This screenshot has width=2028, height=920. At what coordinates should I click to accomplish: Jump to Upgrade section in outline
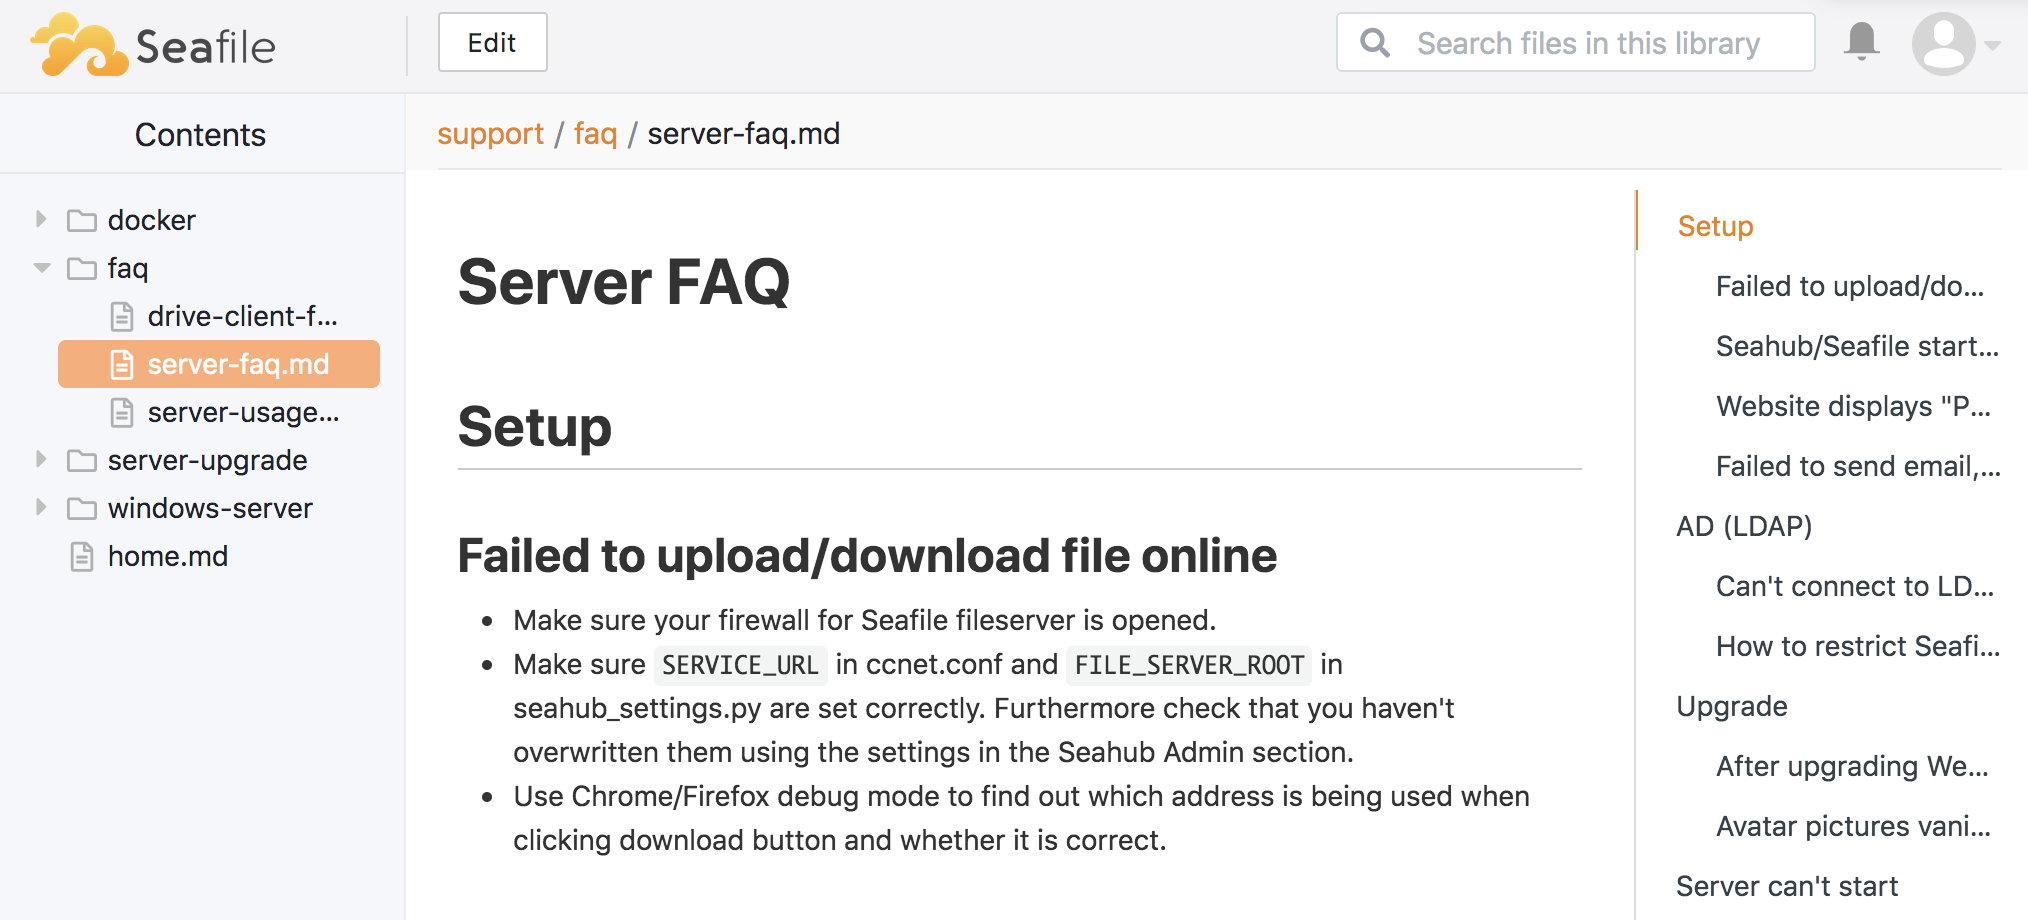[1731, 706]
